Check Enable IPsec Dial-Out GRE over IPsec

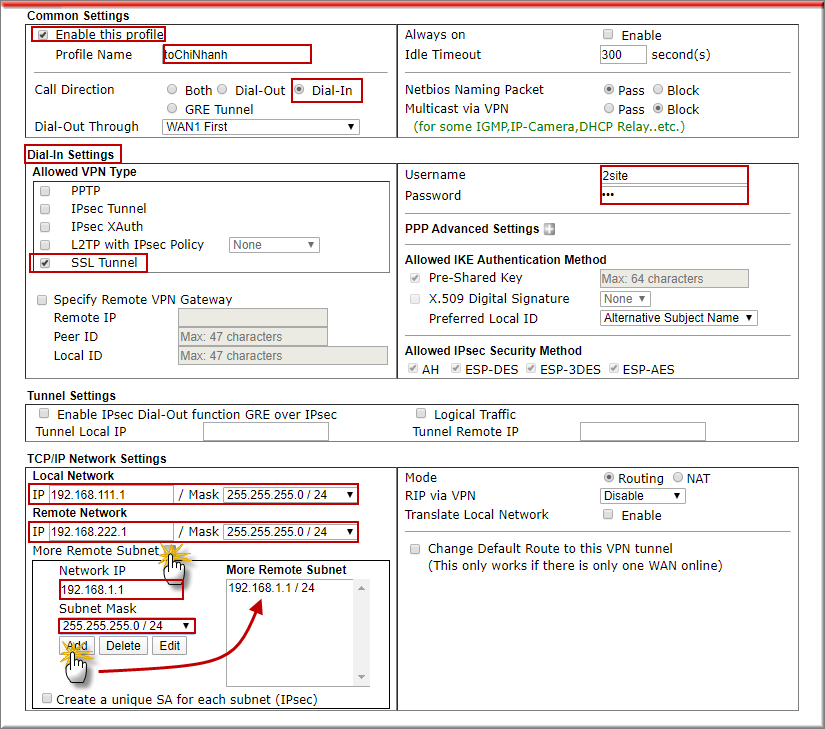44,413
